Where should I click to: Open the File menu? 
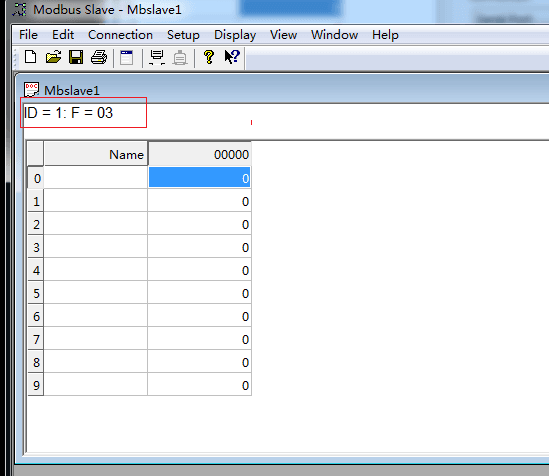(28, 35)
